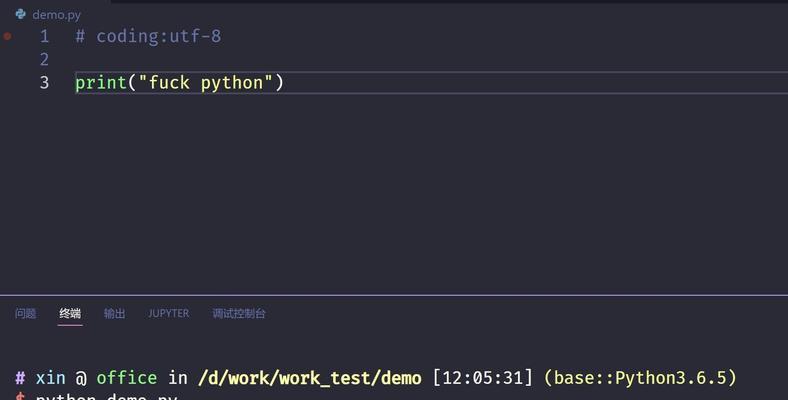788x400 pixels.
Task: Open the 输出 output tab
Action: 114,314
